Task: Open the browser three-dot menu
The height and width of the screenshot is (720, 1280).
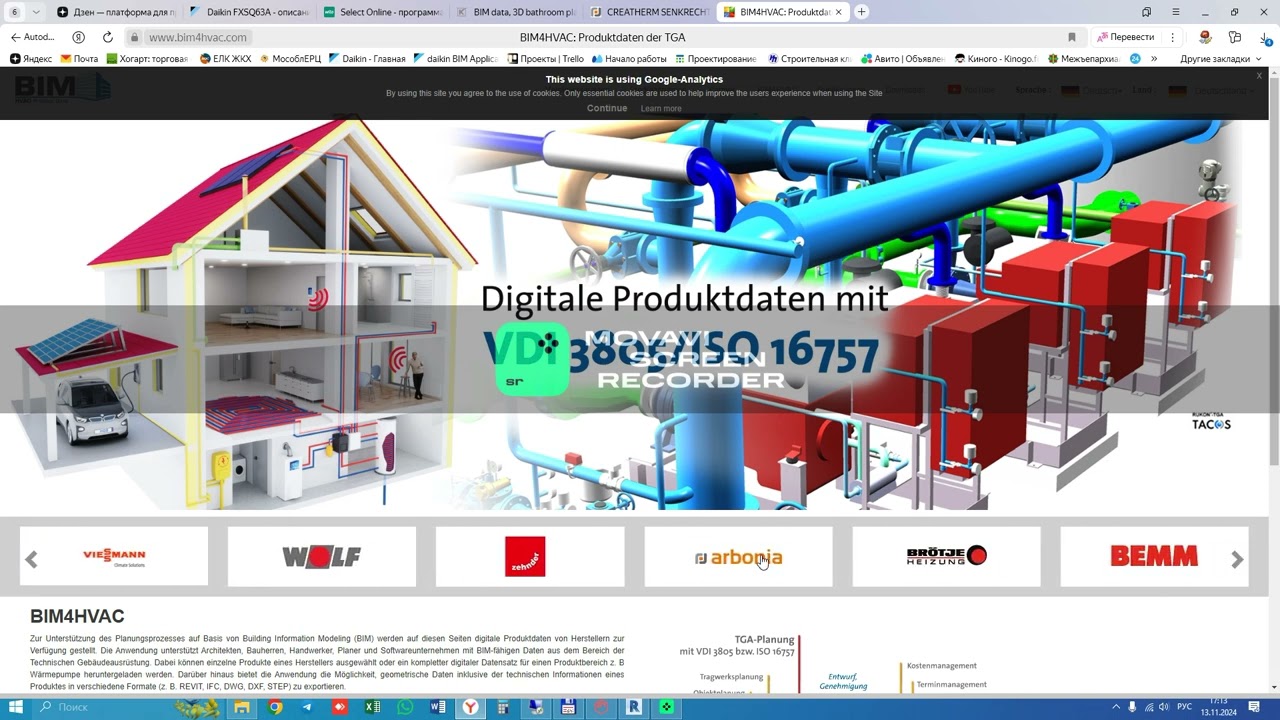Action: point(1172,37)
